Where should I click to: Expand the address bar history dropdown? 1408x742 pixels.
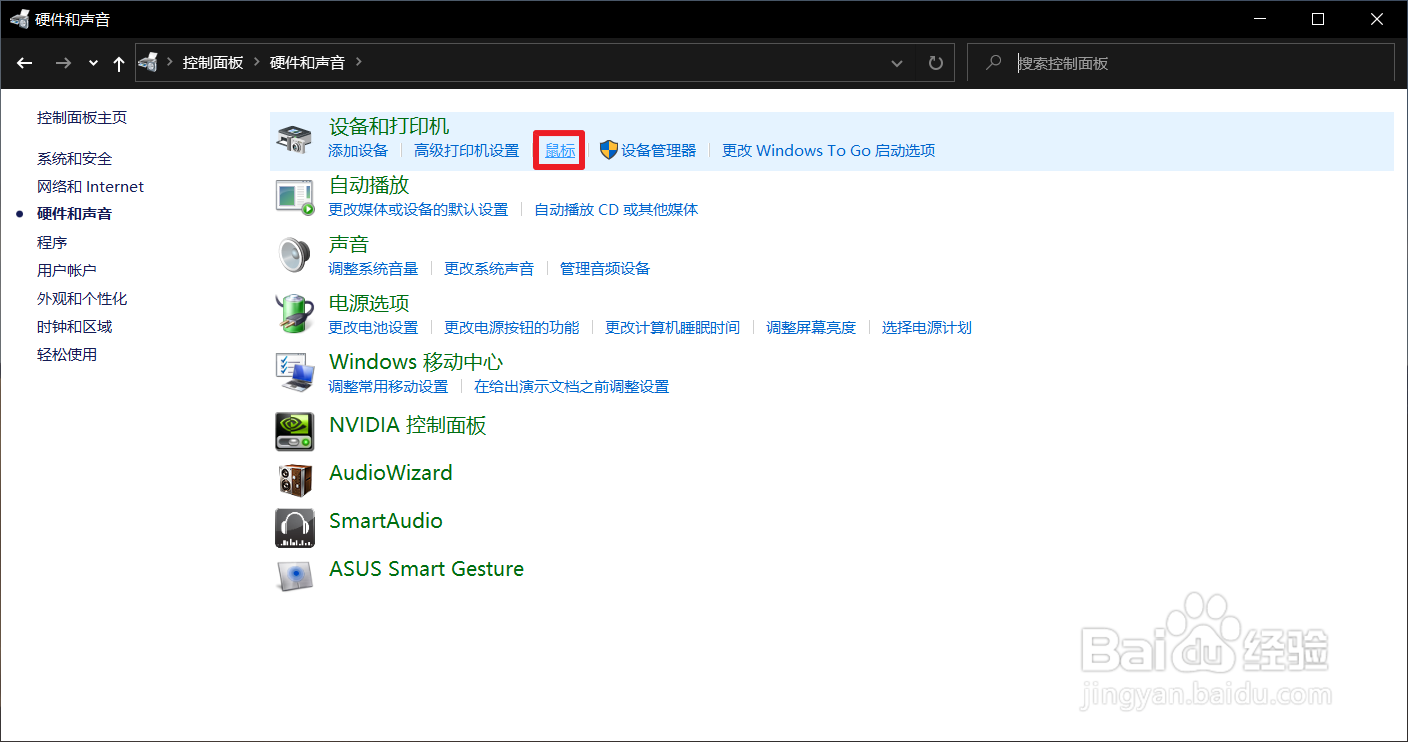[x=896, y=63]
